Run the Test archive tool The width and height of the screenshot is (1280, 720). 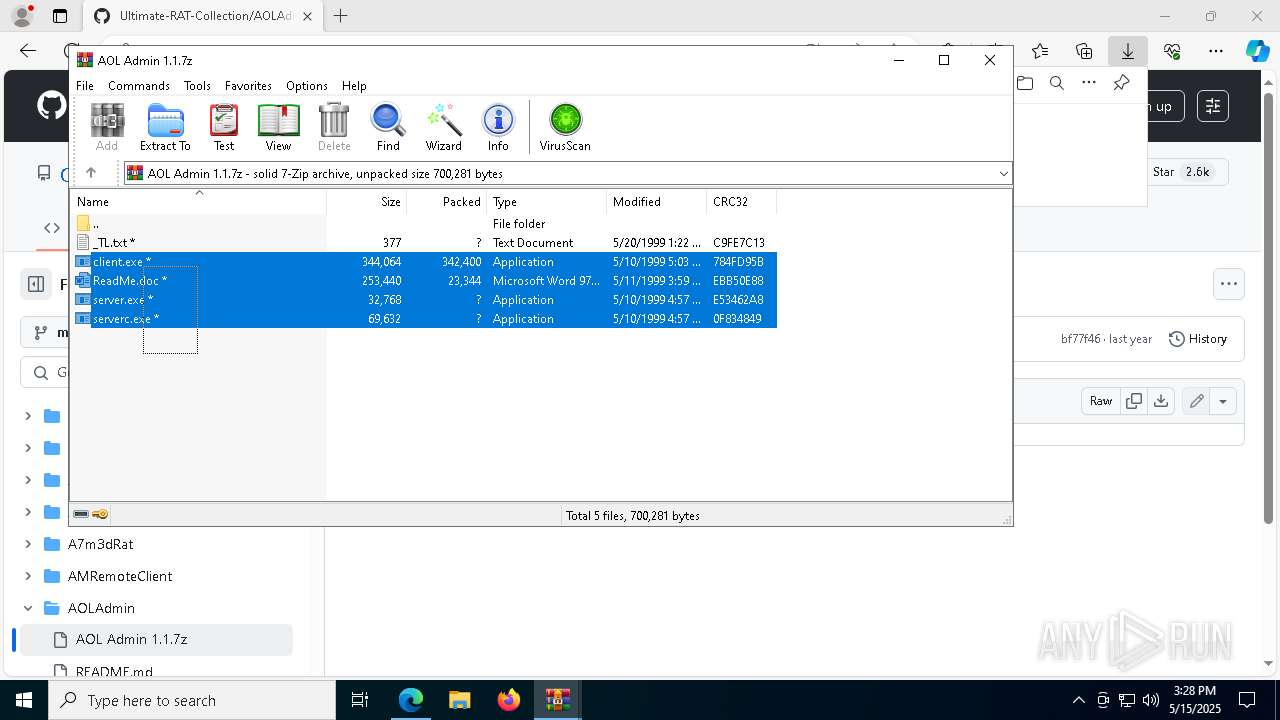coord(224,127)
